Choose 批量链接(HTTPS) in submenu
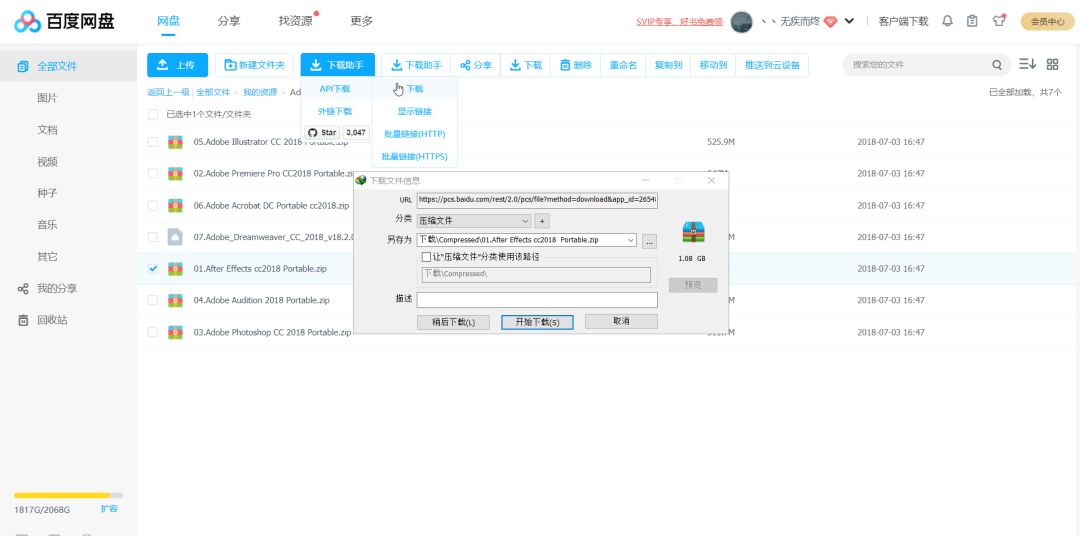1080x536 pixels. tap(415, 156)
